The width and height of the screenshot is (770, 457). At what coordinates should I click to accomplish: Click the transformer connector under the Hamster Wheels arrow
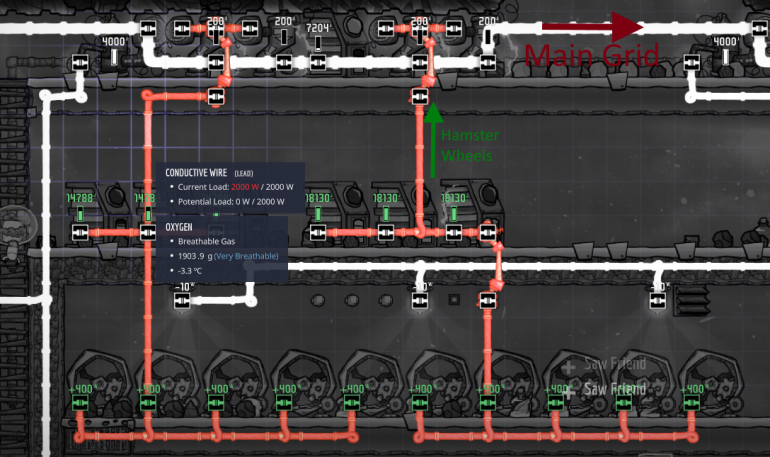tap(419, 97)
